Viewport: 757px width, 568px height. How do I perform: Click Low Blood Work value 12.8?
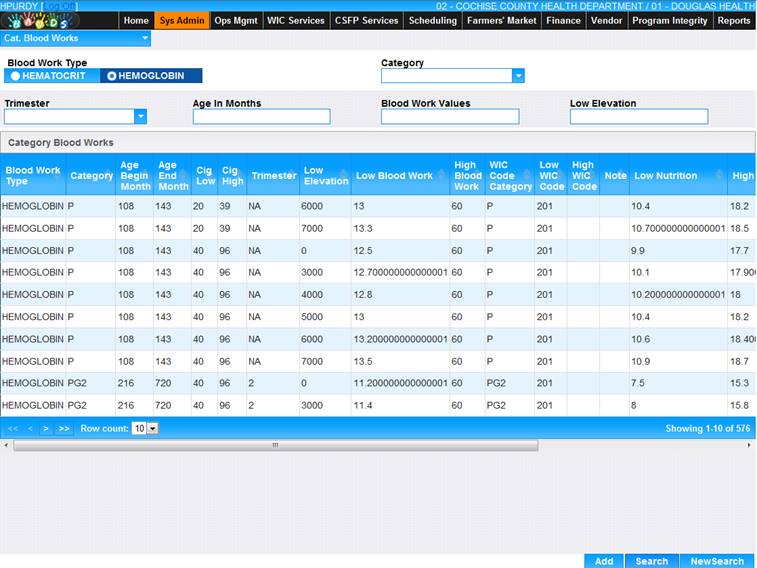coord(363,294)
